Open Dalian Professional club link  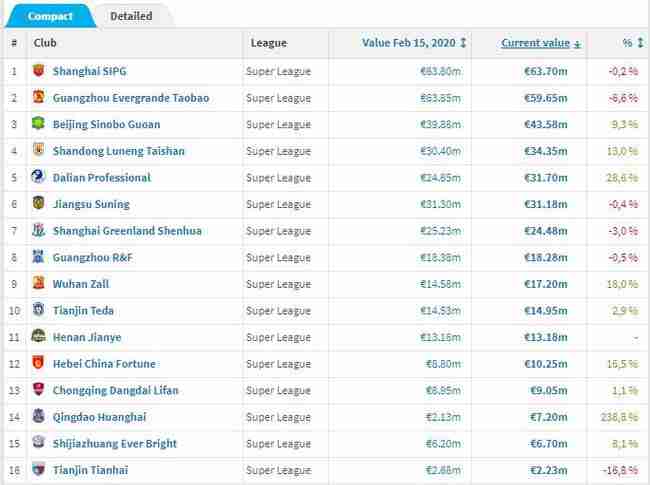102,177
